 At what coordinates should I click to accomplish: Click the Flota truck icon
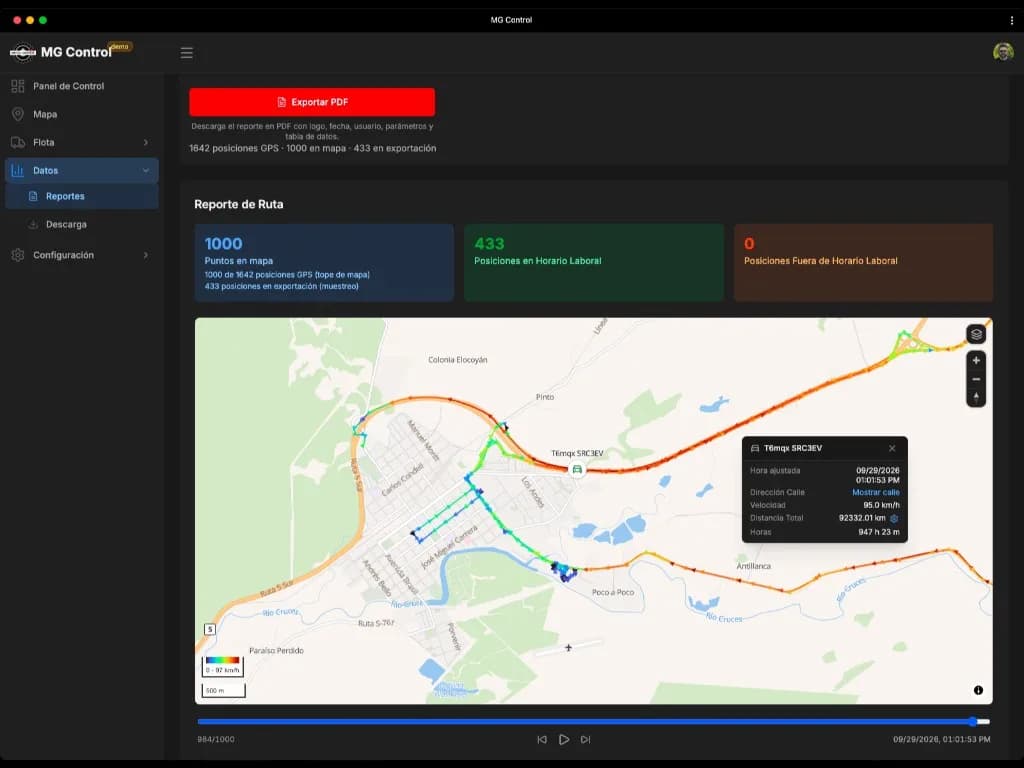tap(18, 142)
